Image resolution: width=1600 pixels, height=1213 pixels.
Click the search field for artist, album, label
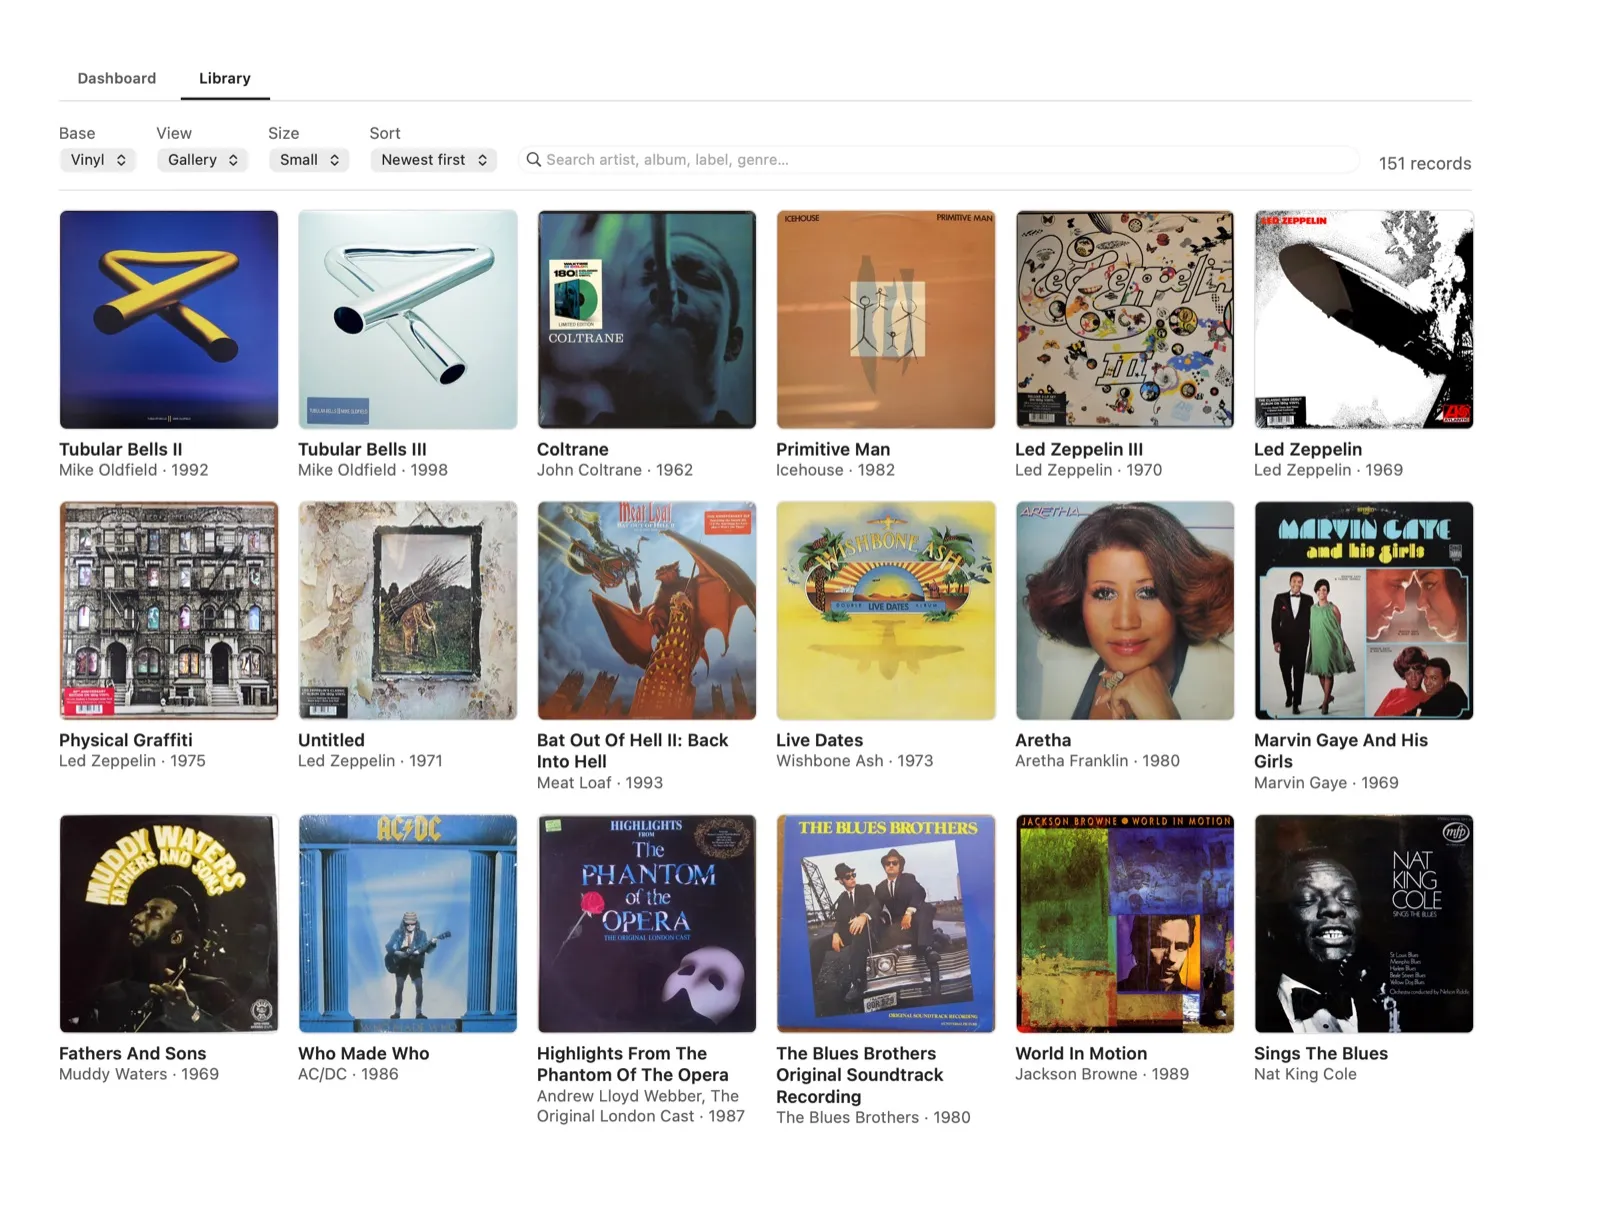pos(939,160)
